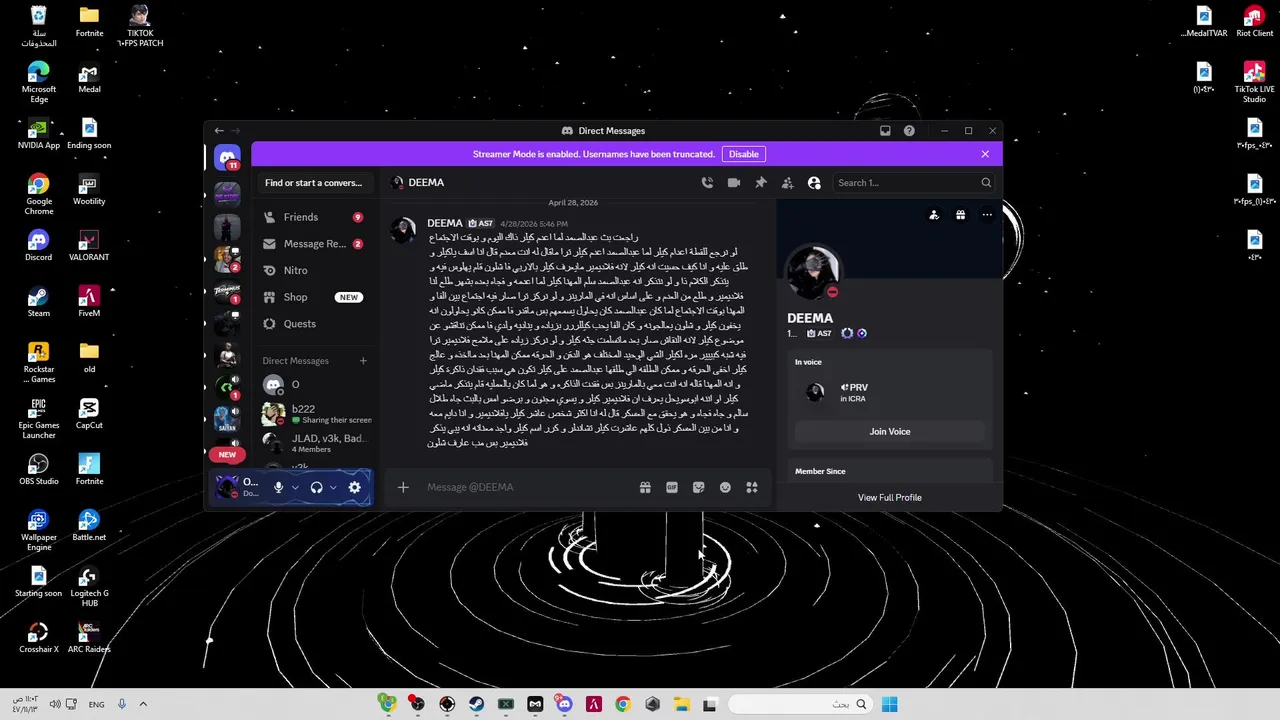Click the Discord inbox icon
The image size is (1280, 720).
[885, 131]
